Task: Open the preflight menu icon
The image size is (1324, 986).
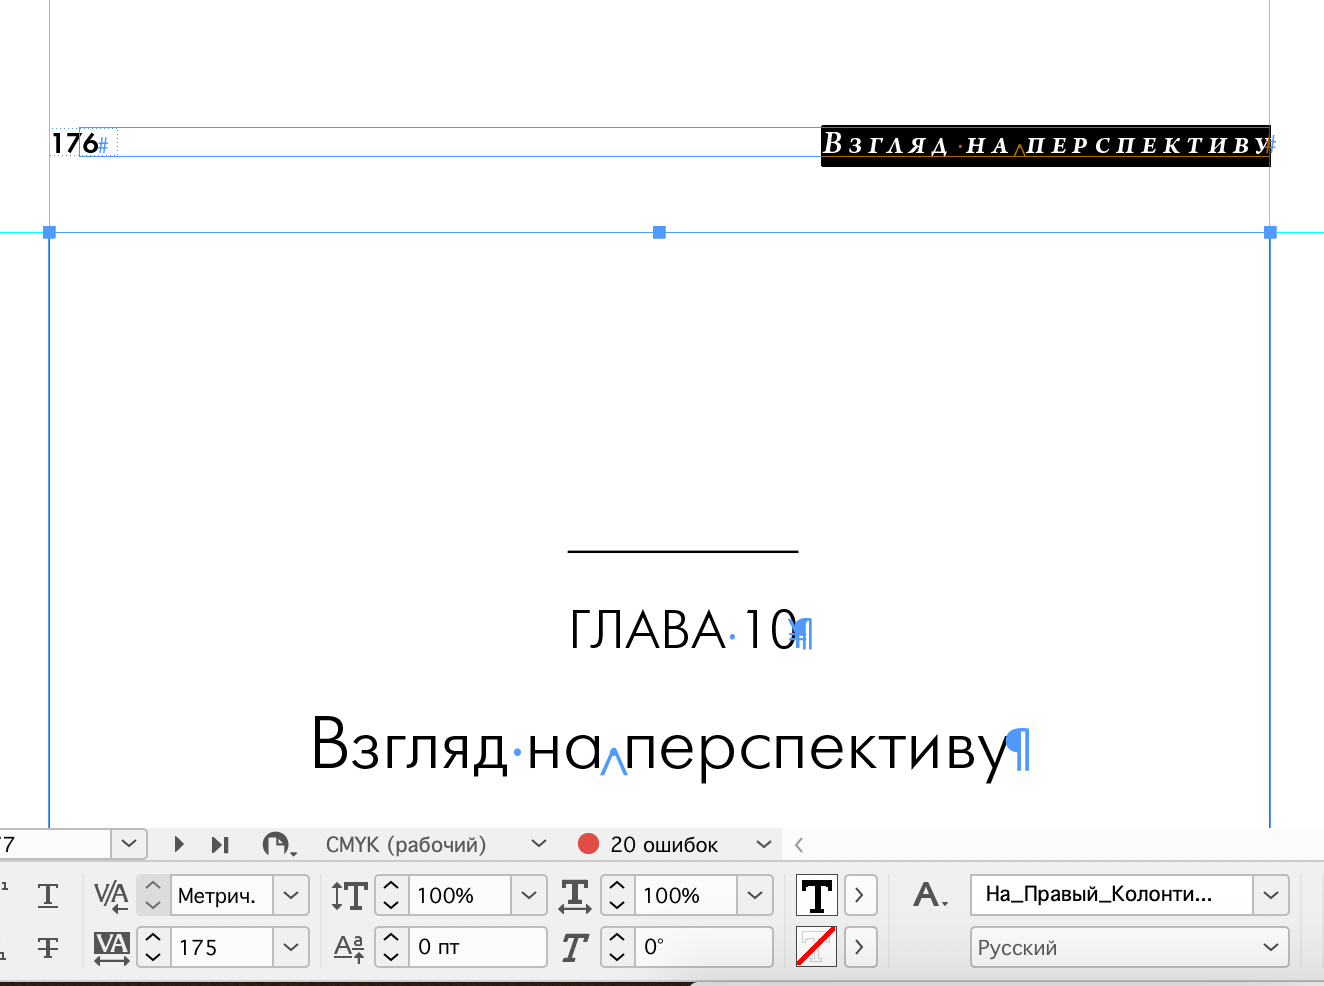Action: [279, 845]
